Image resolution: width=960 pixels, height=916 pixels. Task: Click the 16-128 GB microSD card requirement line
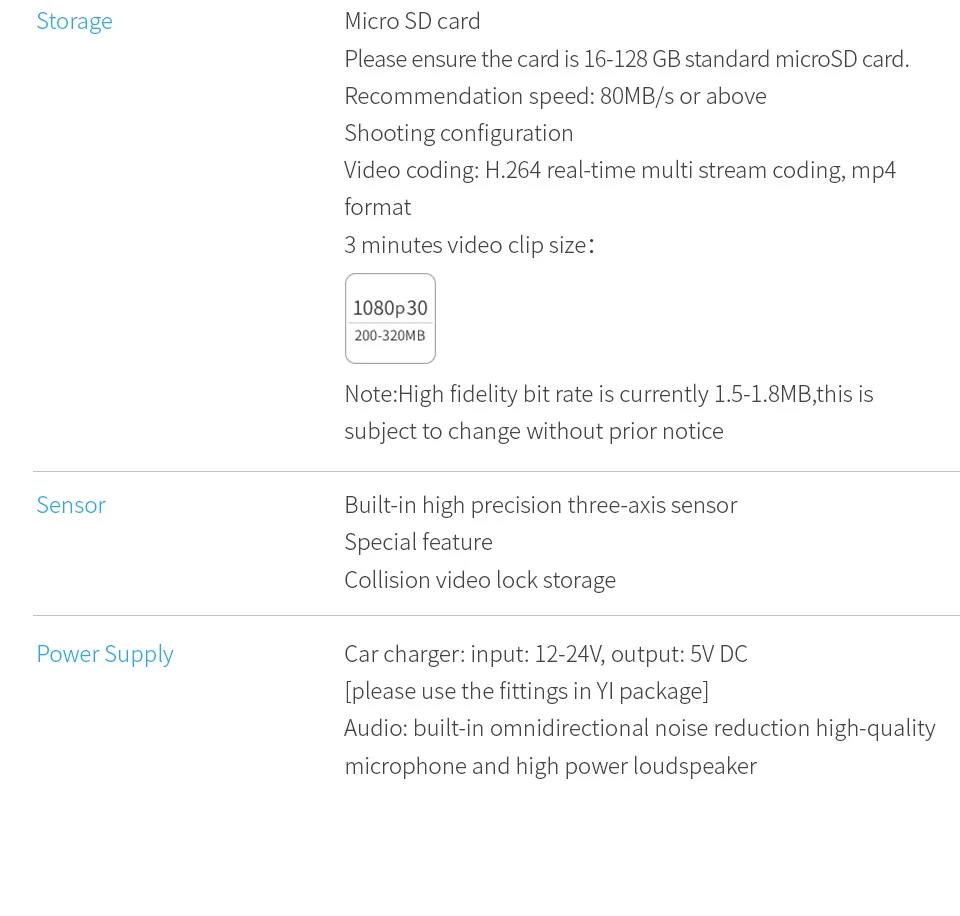(x=626, y=59)
